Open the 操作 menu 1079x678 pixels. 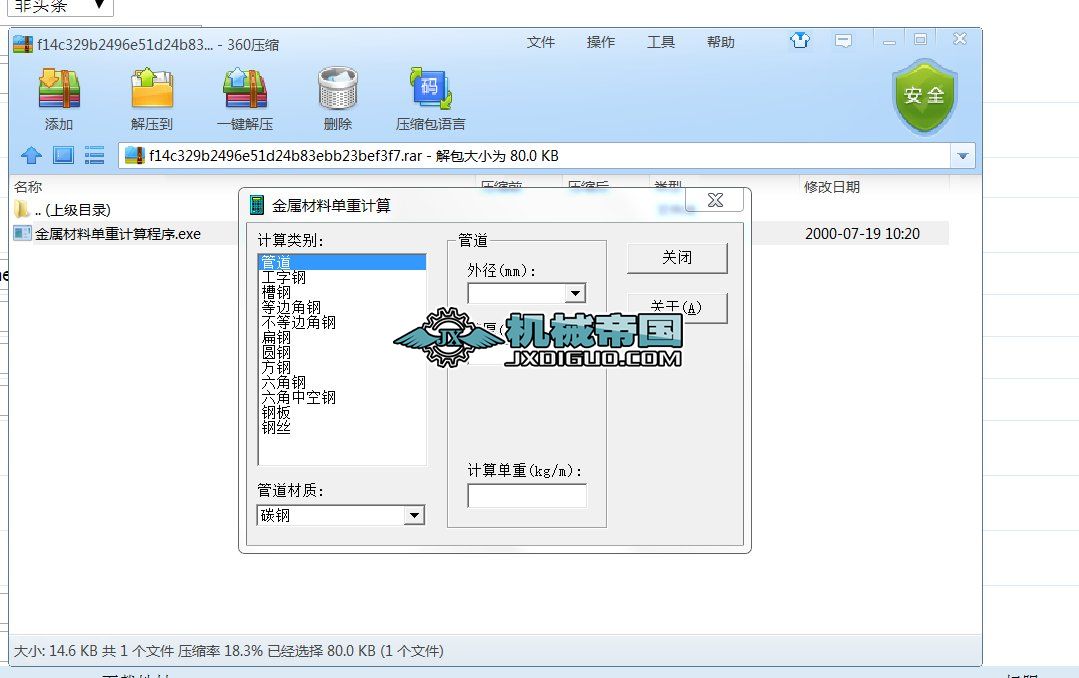pos(601,42)
